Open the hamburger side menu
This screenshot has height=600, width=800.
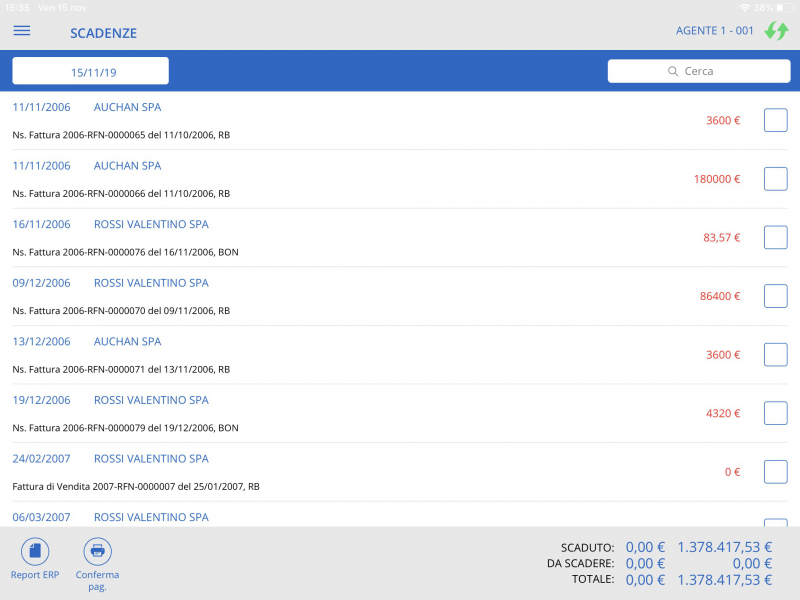point(21,31)
